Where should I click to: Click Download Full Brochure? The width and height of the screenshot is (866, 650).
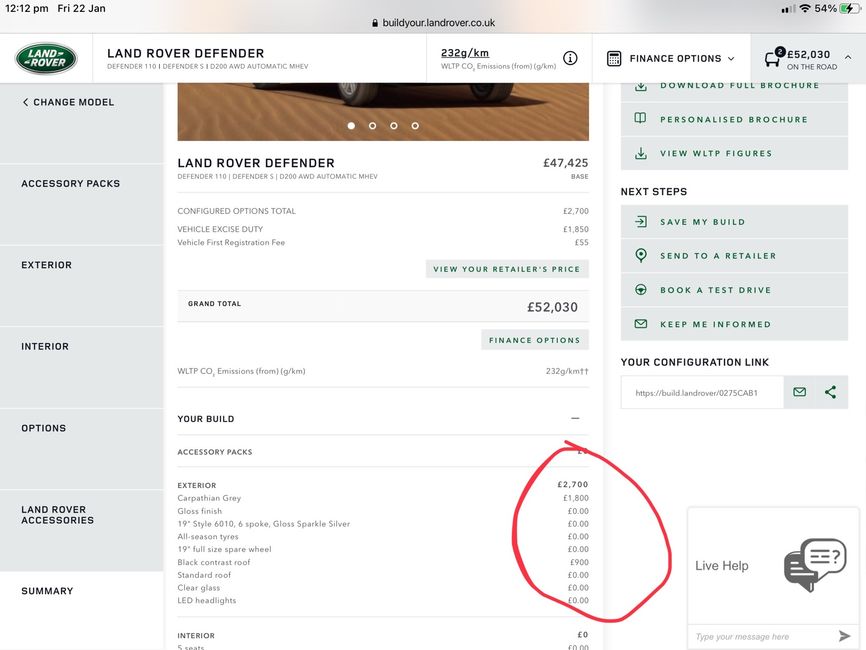[x=734, y=92]
